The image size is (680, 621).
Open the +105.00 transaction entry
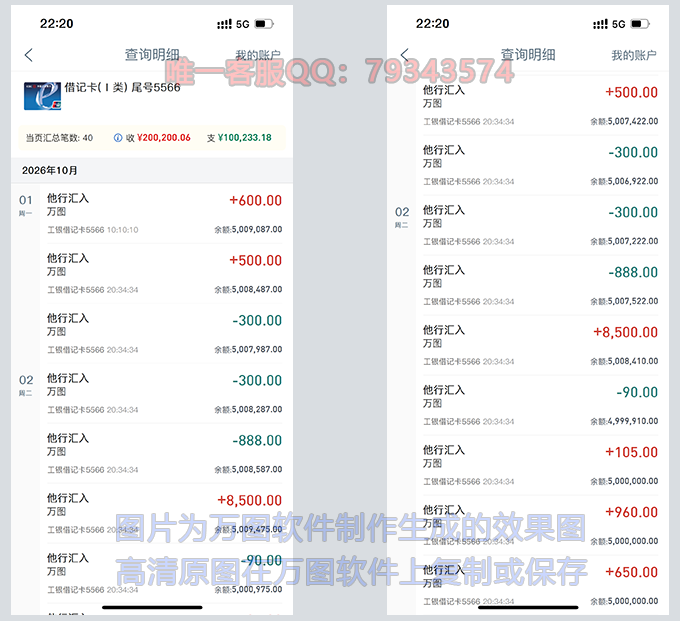click(x=541, y=465)
